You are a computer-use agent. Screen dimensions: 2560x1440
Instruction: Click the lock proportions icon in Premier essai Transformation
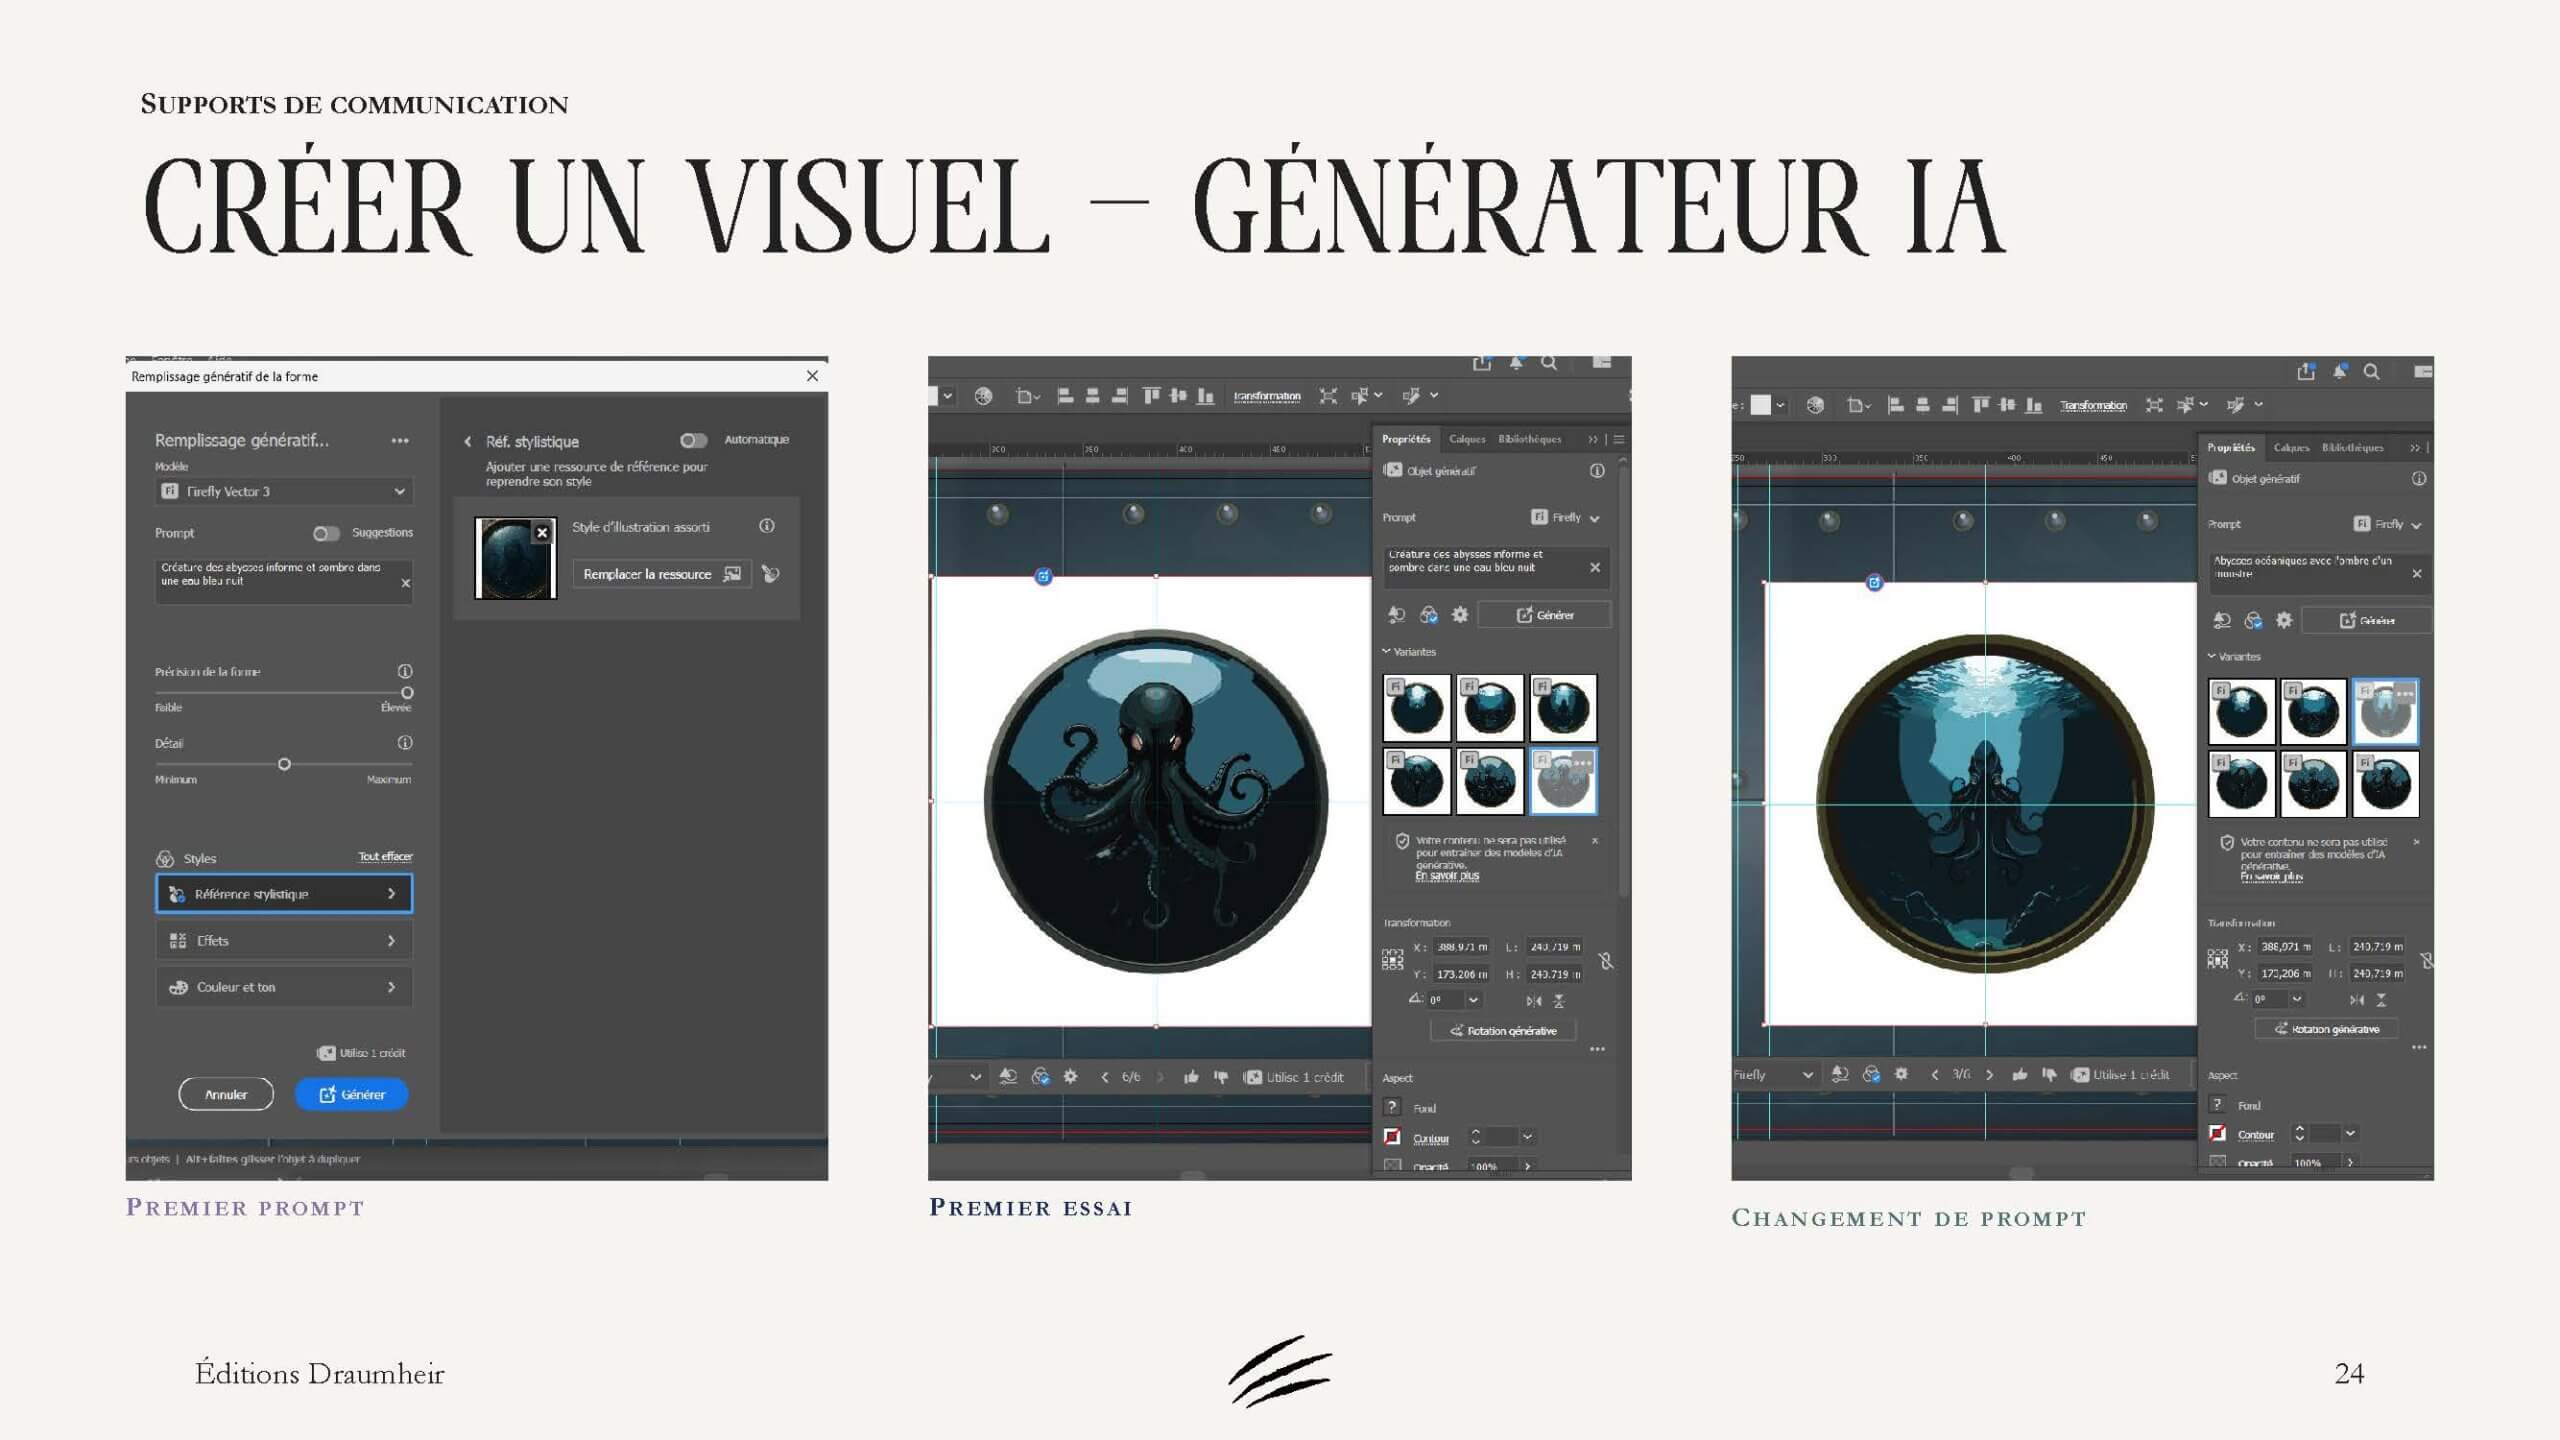tap(1606, 961)
